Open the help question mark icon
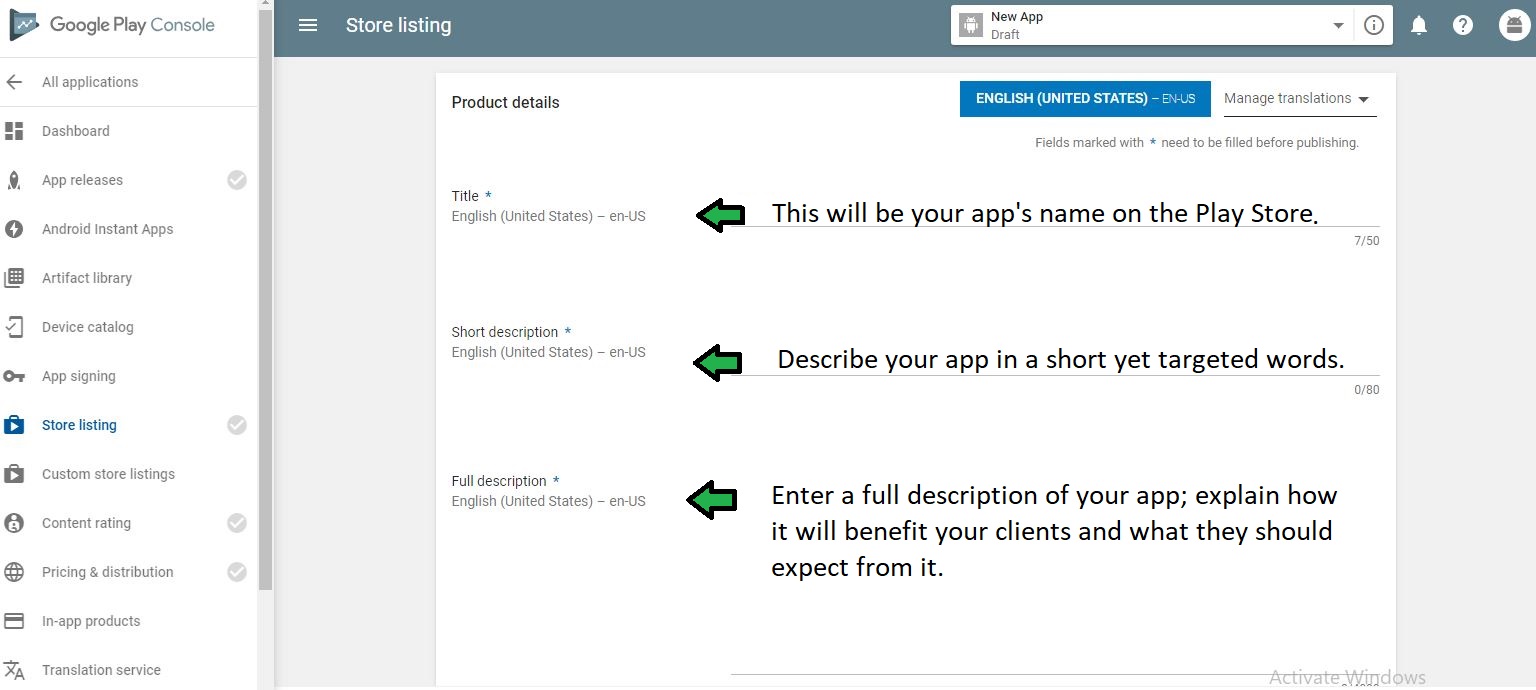 [1463, 25]
